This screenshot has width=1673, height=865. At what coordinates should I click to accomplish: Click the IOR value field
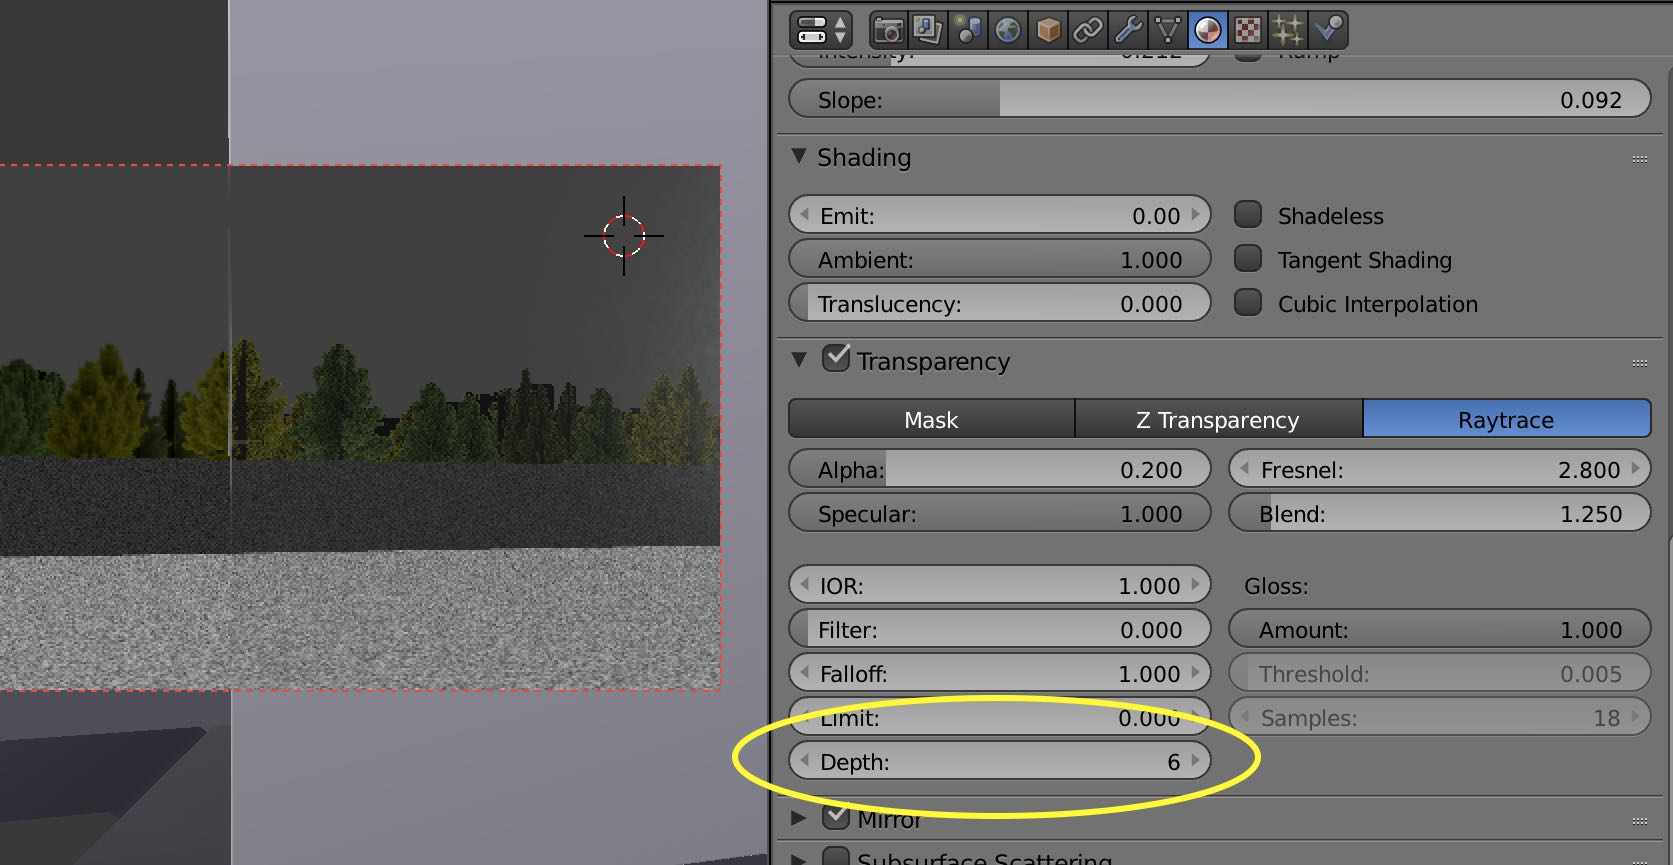pos(999,585)
